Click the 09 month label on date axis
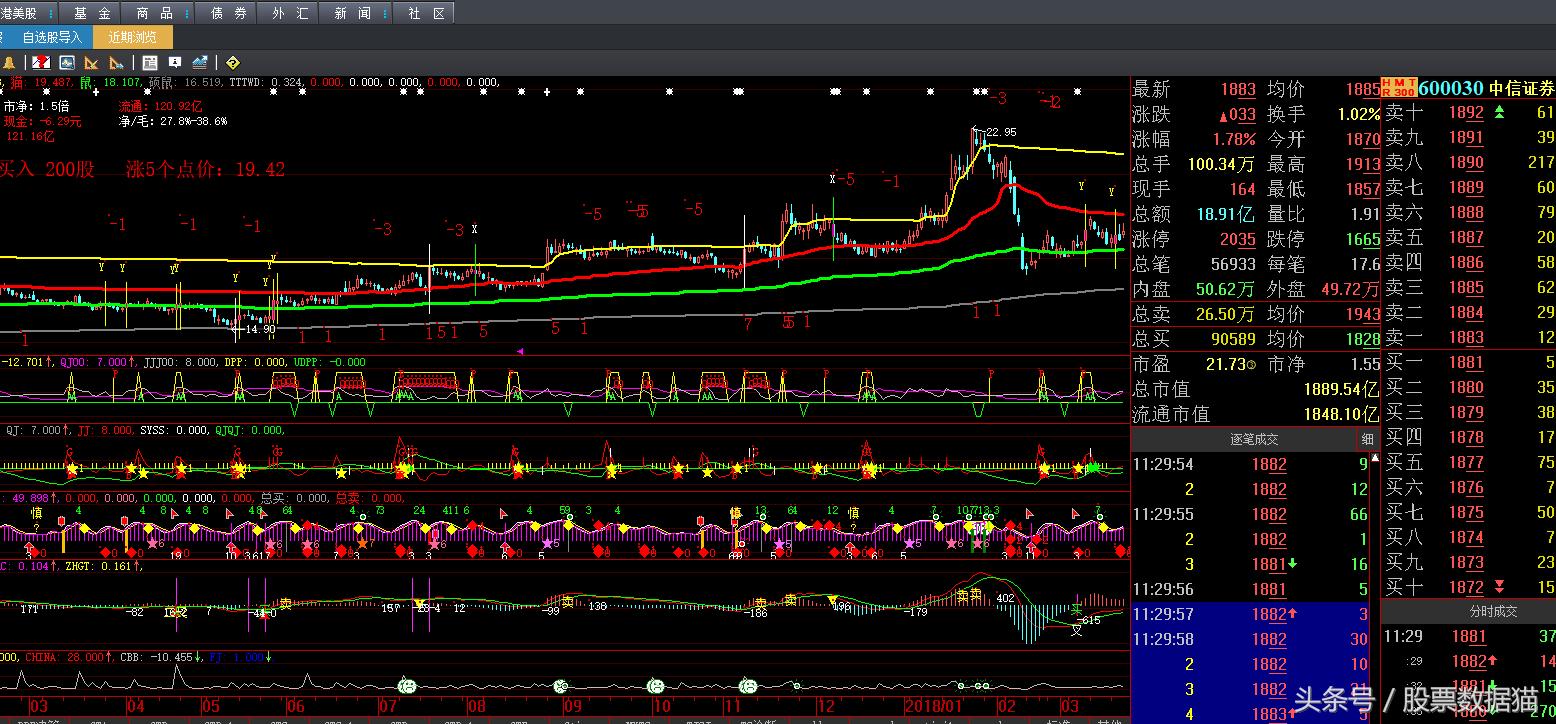Screen dimensions: 1556x724 click(572, 706)
